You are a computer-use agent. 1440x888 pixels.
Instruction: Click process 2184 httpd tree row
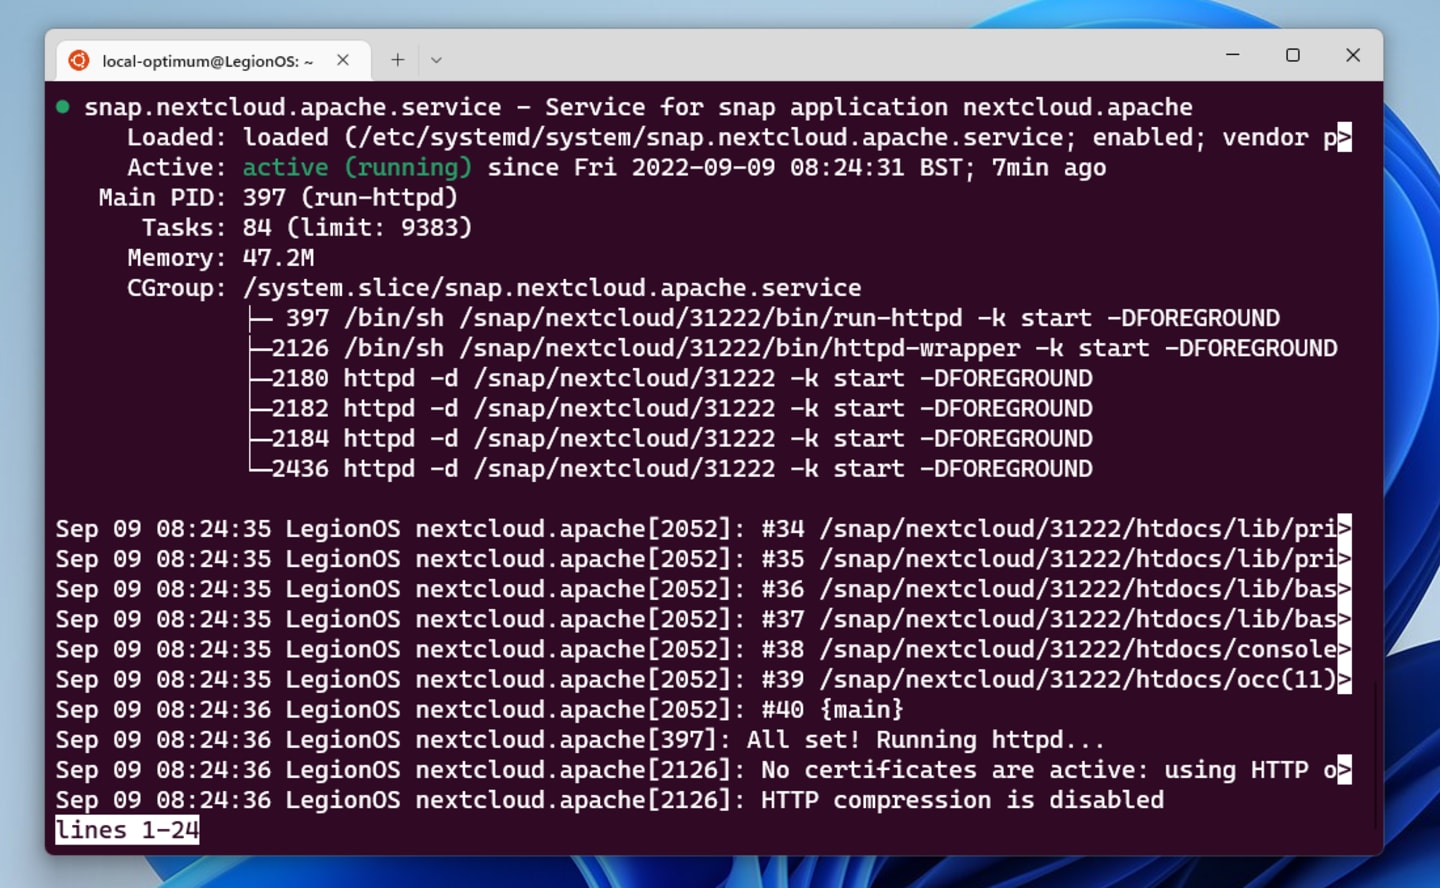tap(670, 438)
